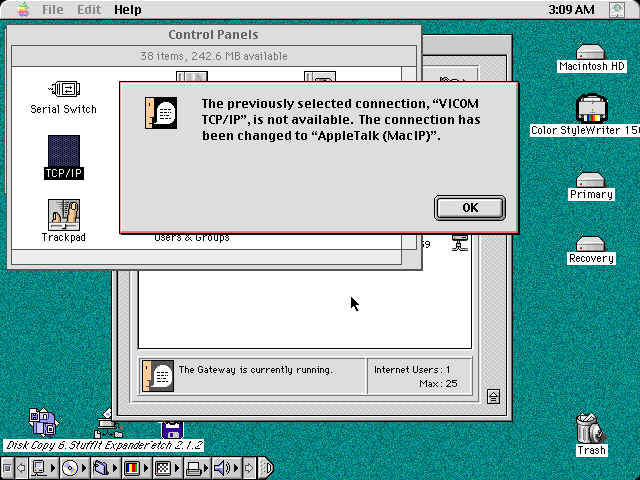
Task: Open the application switcher menu icon
Action: [x=617, y=9]
